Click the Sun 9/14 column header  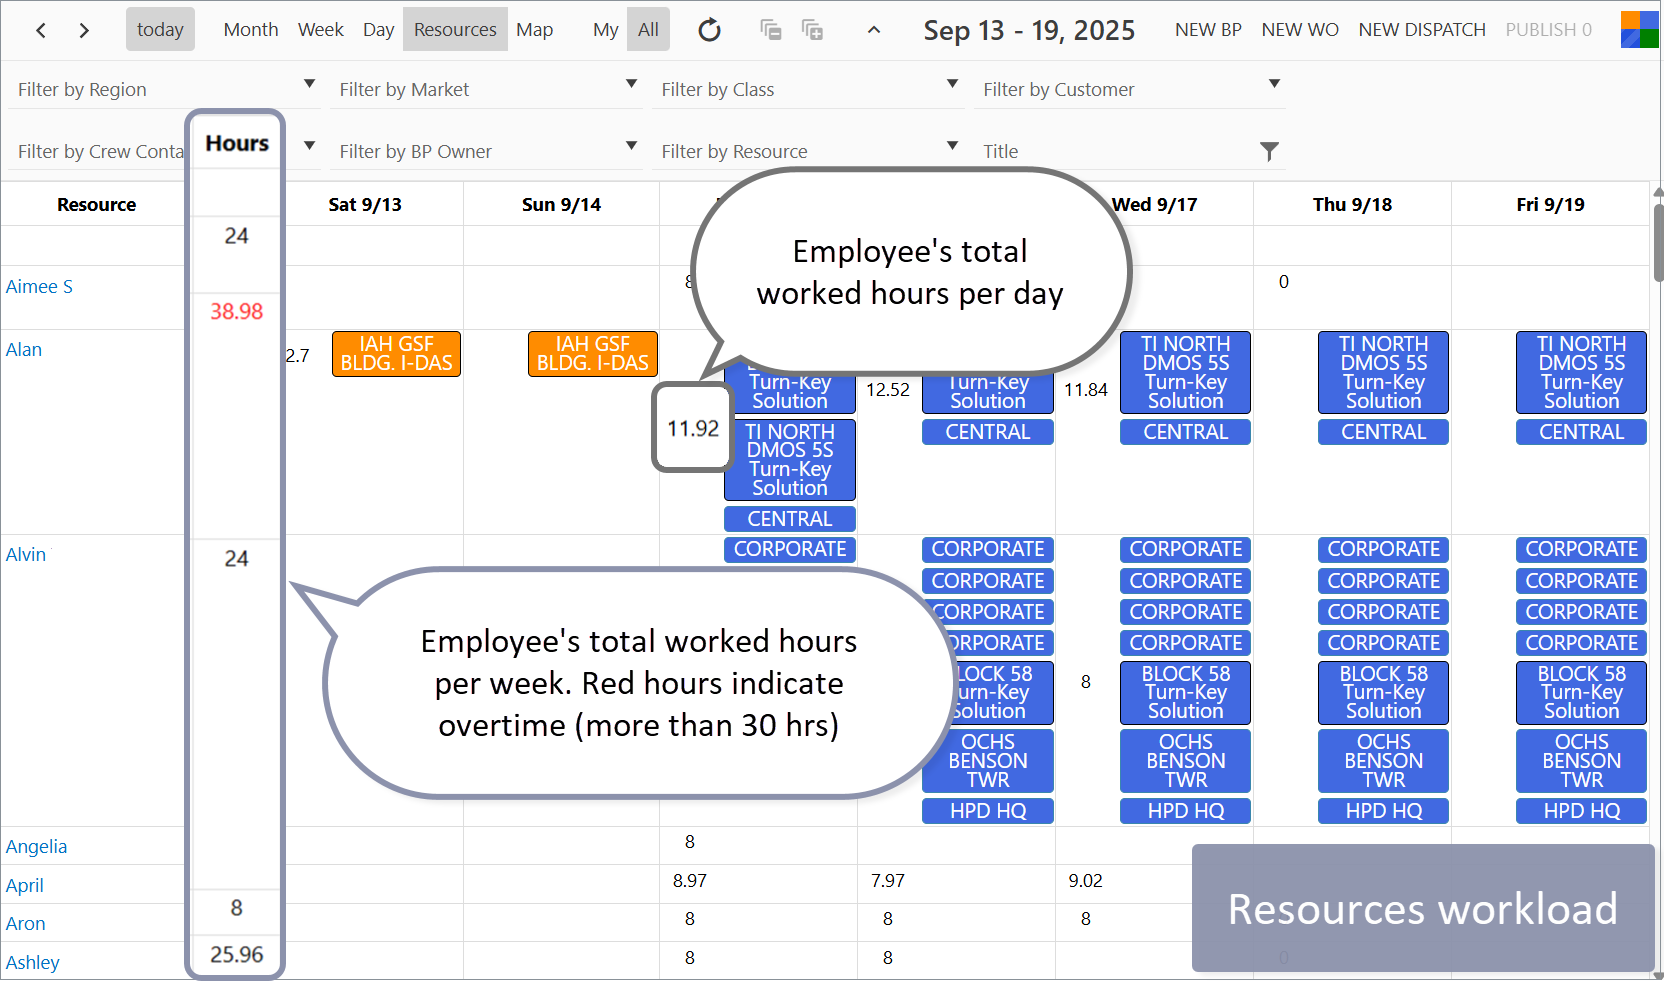point(562,204)
